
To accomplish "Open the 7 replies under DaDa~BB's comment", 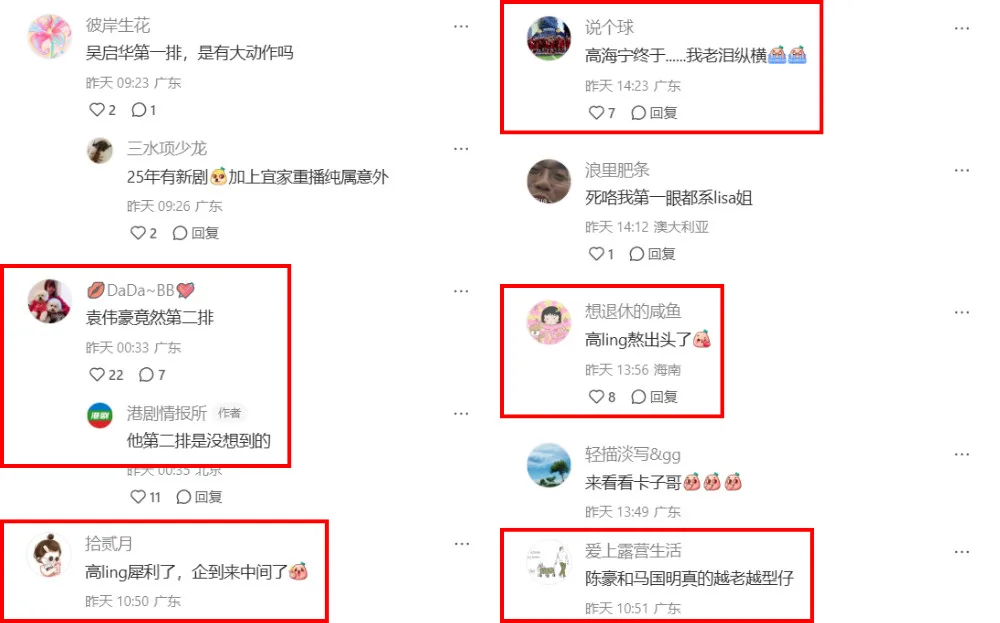I will pos(152,374).
